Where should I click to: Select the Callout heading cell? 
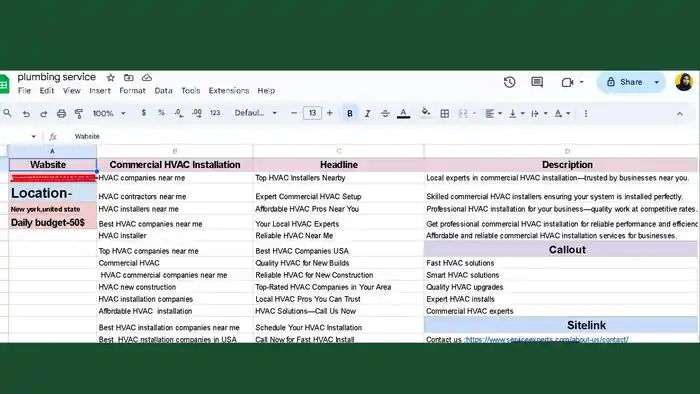point(561,249)
